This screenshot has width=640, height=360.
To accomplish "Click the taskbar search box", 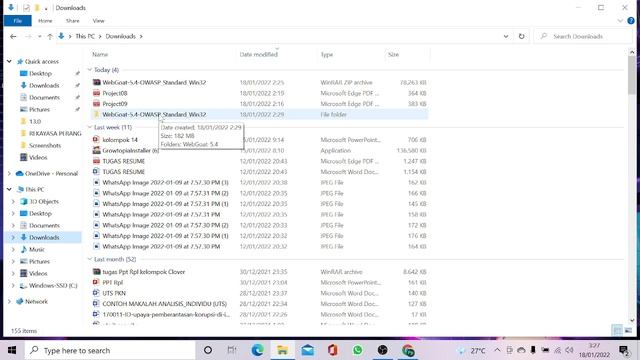I will [110, 350].
